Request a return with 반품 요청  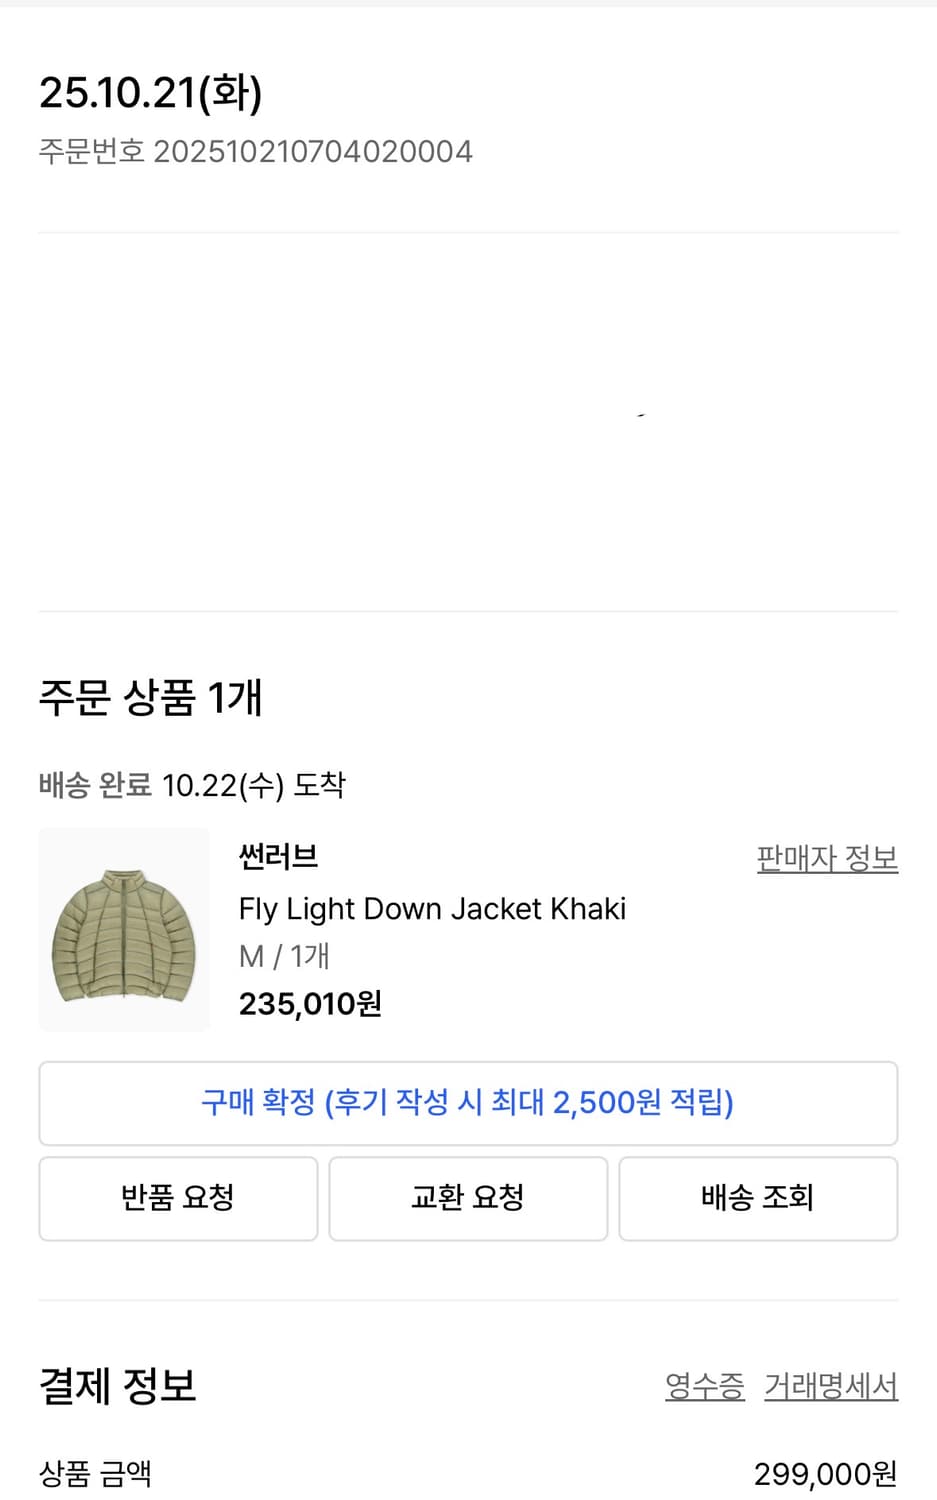click(x=178, y=1198)
